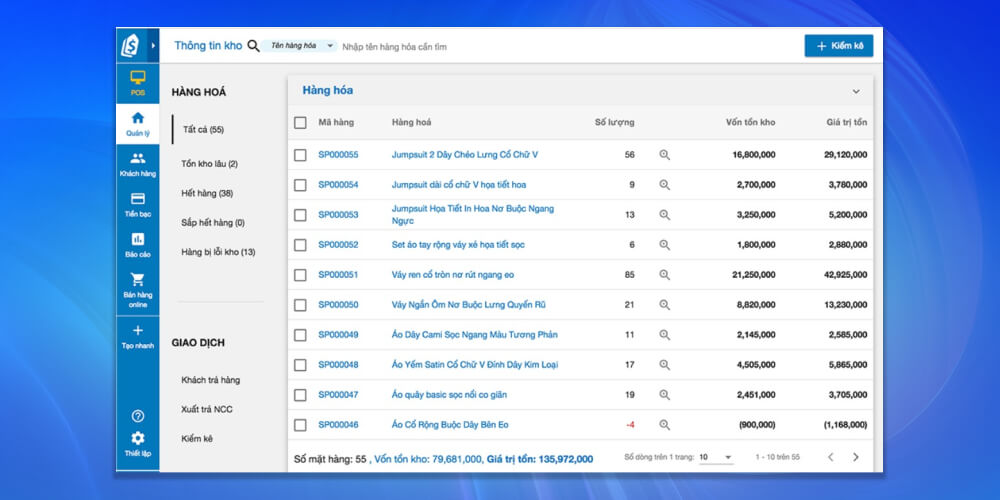Screen dimensions: 1000x500
Task: Check the box for SP000055
Action: pos(300,155)
